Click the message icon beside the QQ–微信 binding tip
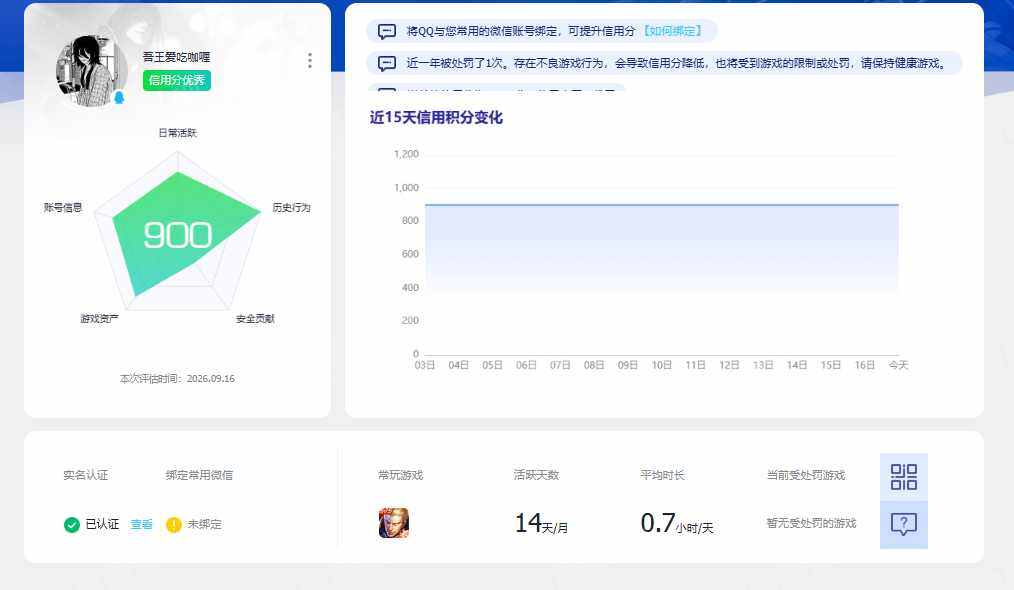The height and width of the screenshot is (590, 1014). coord(387,31)
